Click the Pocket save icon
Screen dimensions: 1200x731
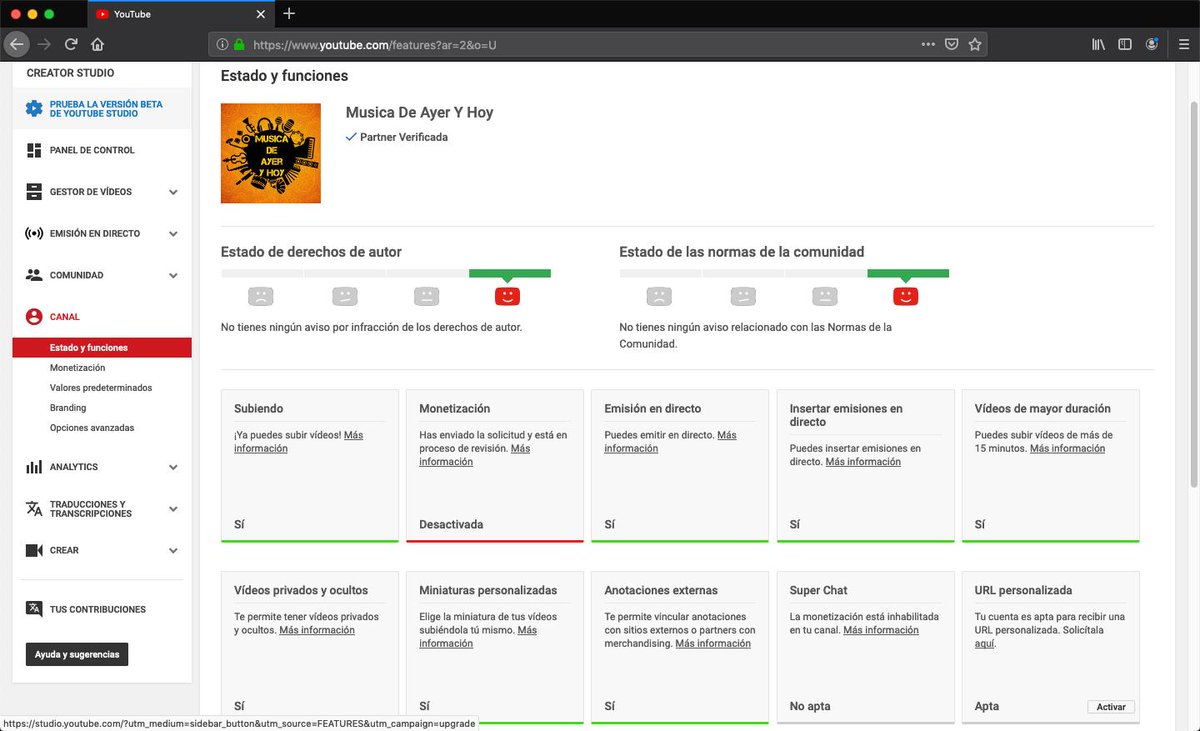coord(952,44)
